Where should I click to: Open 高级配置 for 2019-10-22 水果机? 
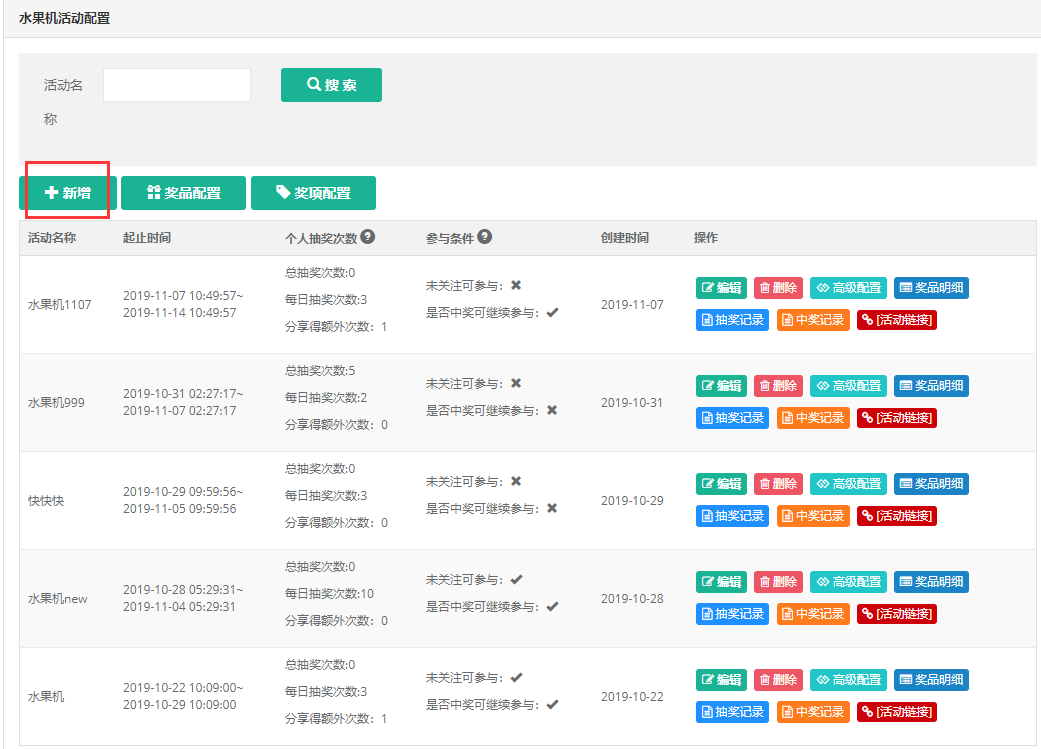(x=848, y=680)
